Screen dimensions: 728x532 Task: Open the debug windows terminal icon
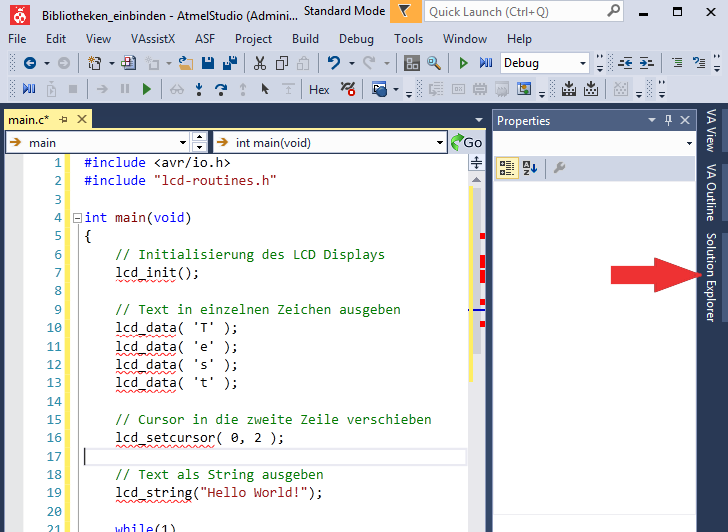pyautogui.click(x=379, y=89)
